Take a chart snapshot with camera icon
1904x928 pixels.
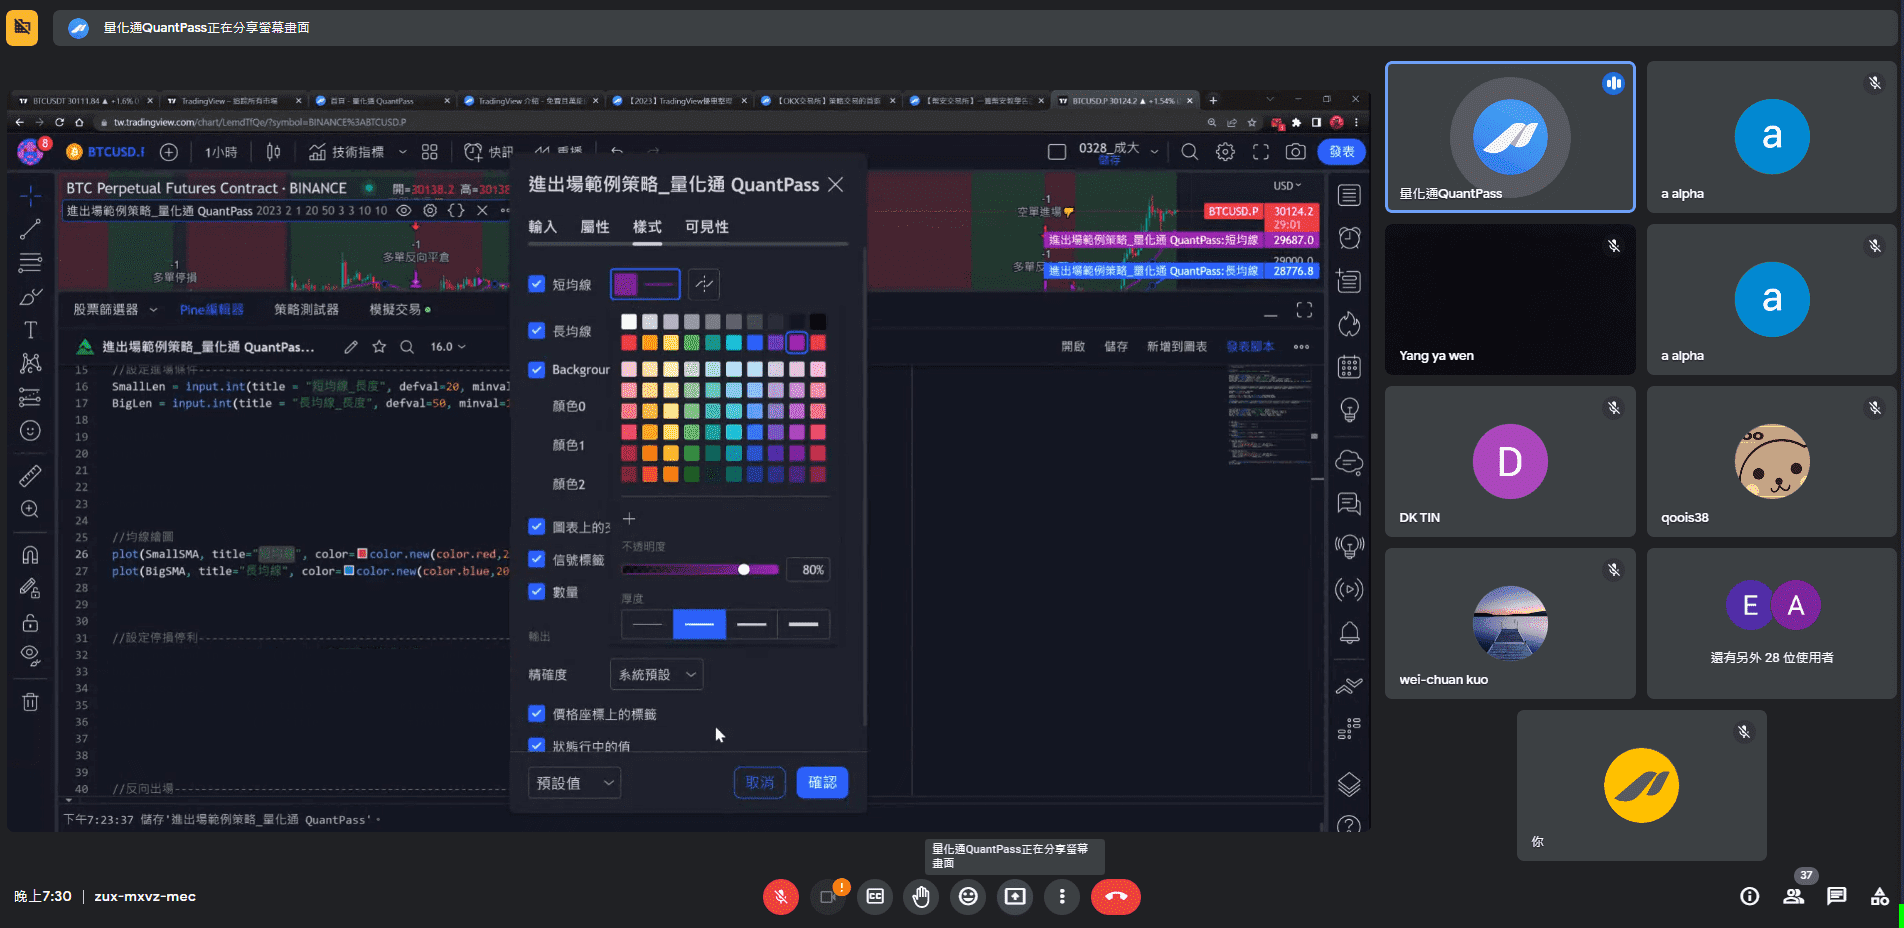pos(1295,152)
